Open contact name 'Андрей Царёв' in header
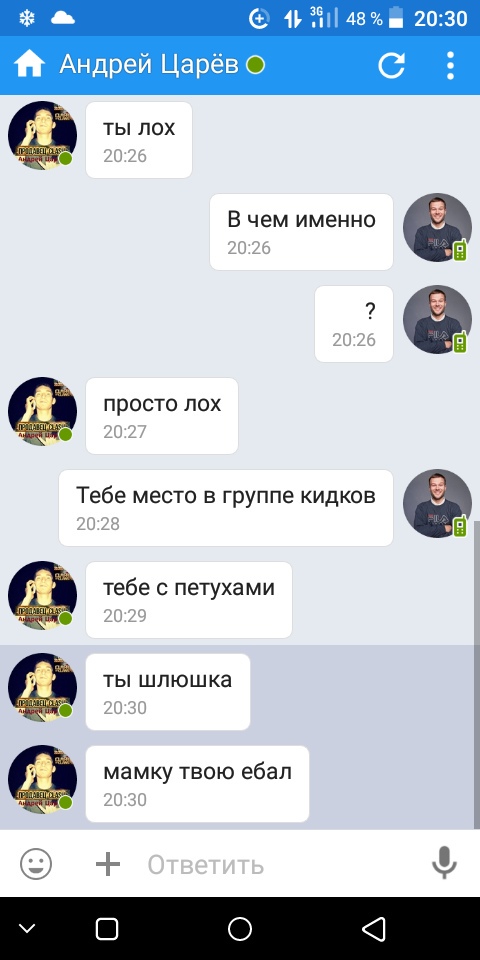This screenshot has width=480, height=960. pos(149,64)
